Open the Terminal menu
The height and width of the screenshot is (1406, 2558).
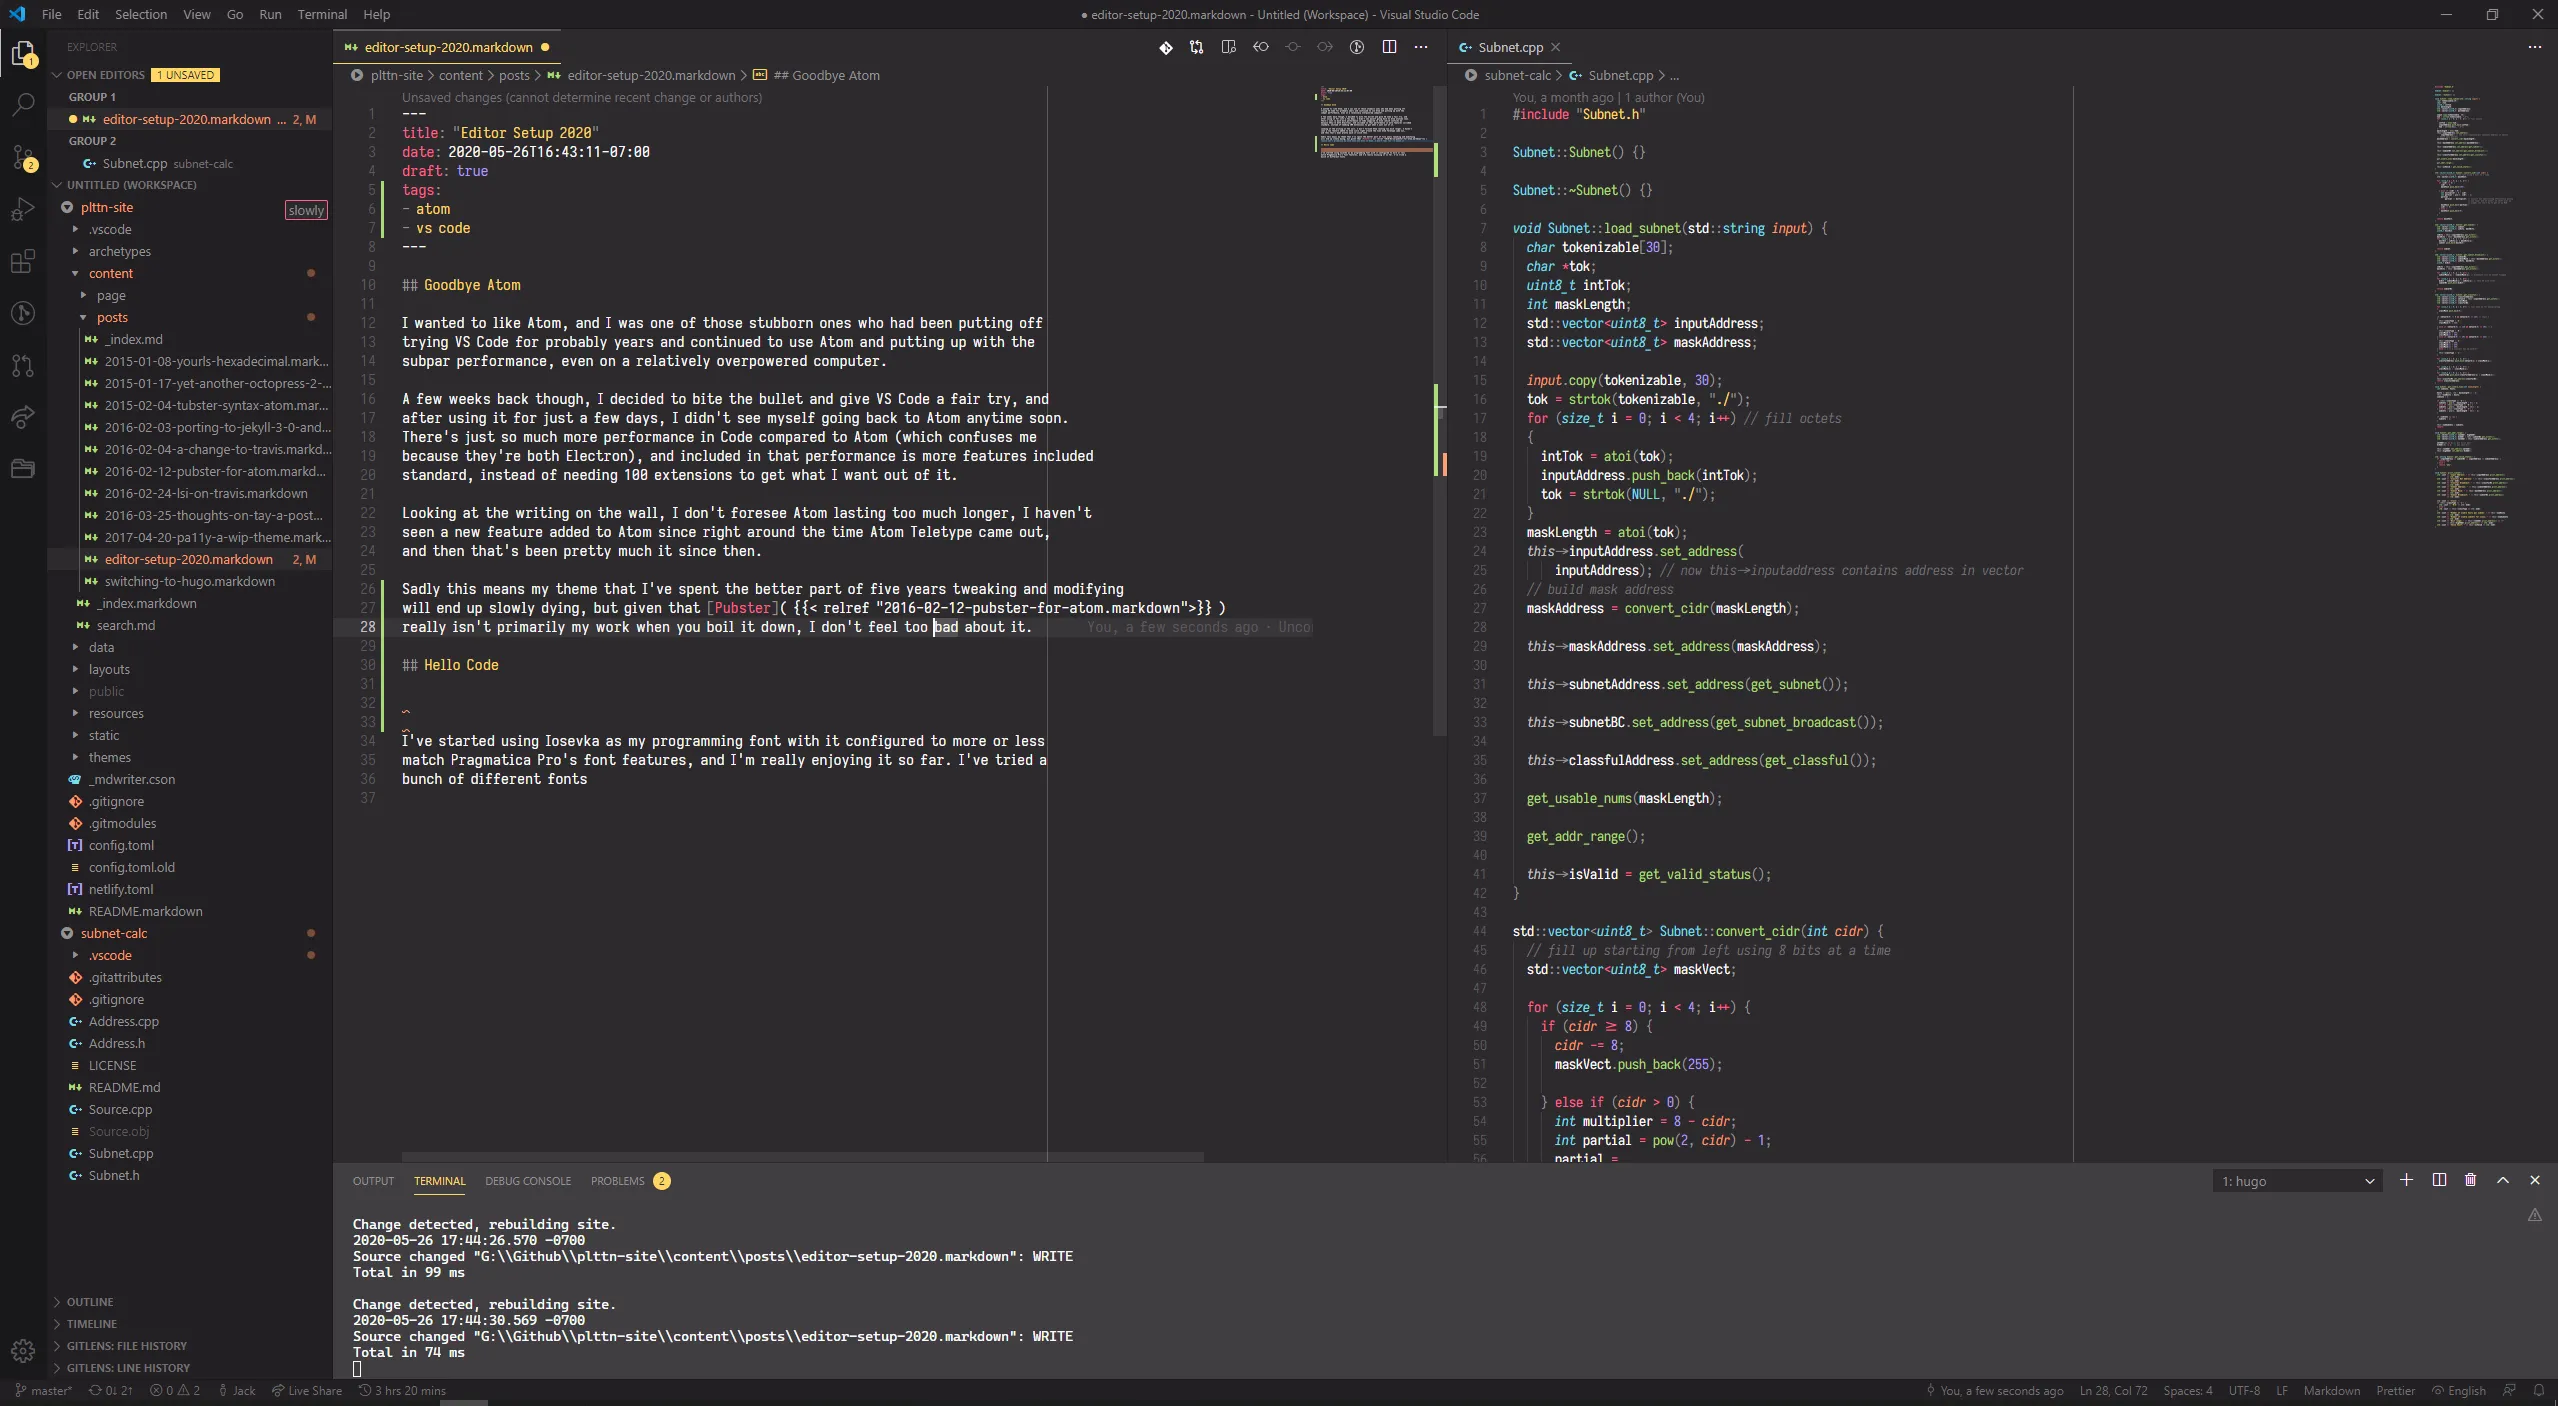[x=322, y=14]
